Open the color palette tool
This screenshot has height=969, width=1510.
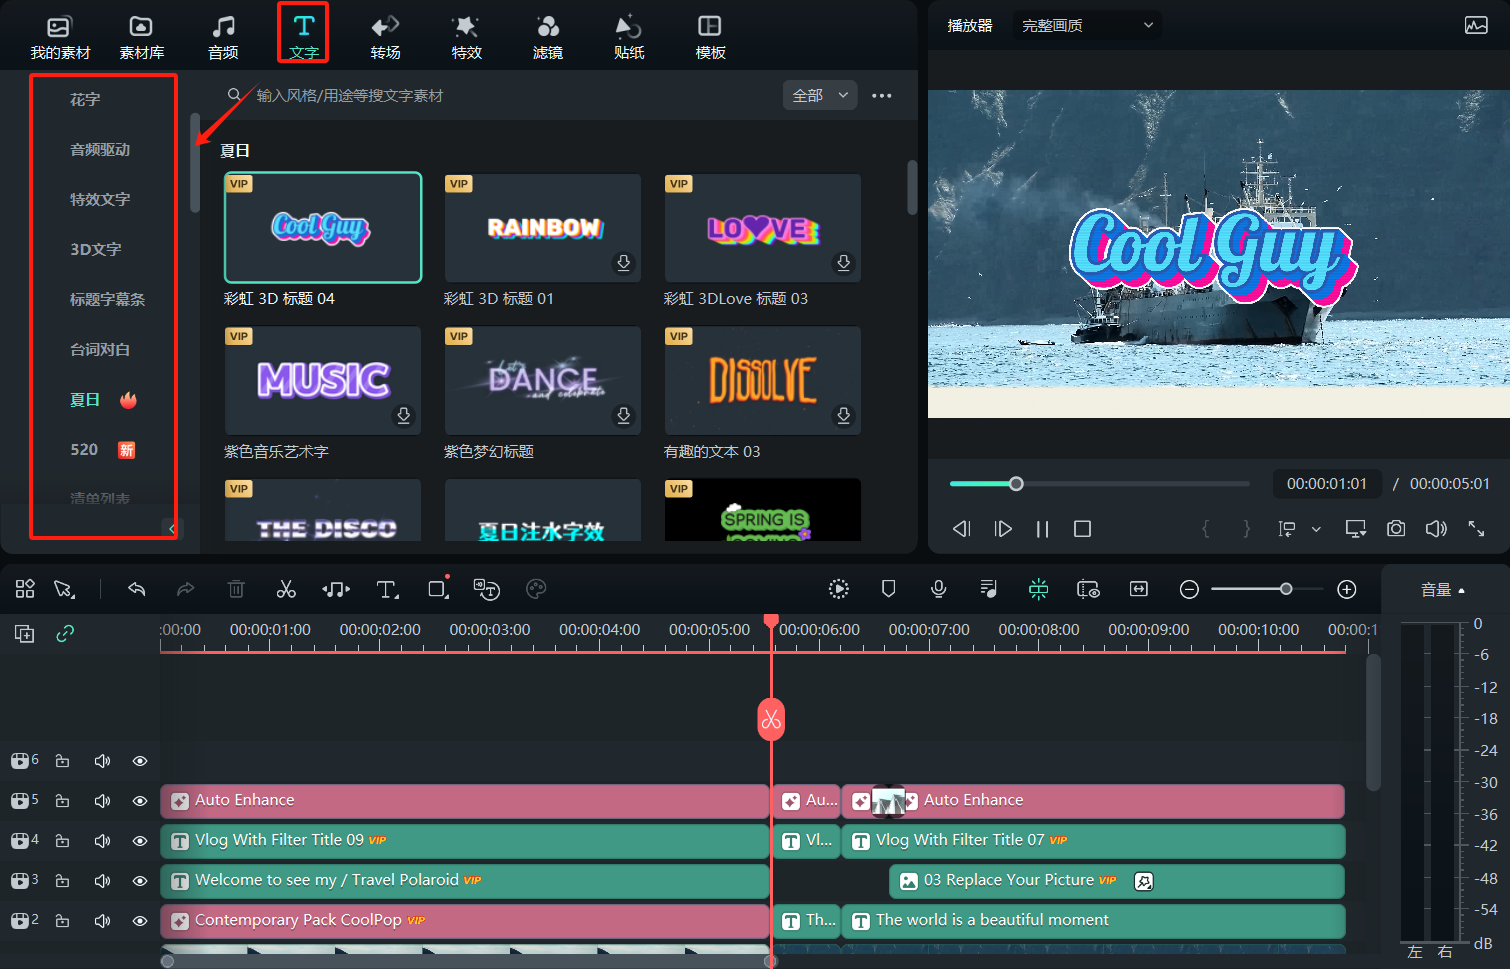(x=536, y=589)
